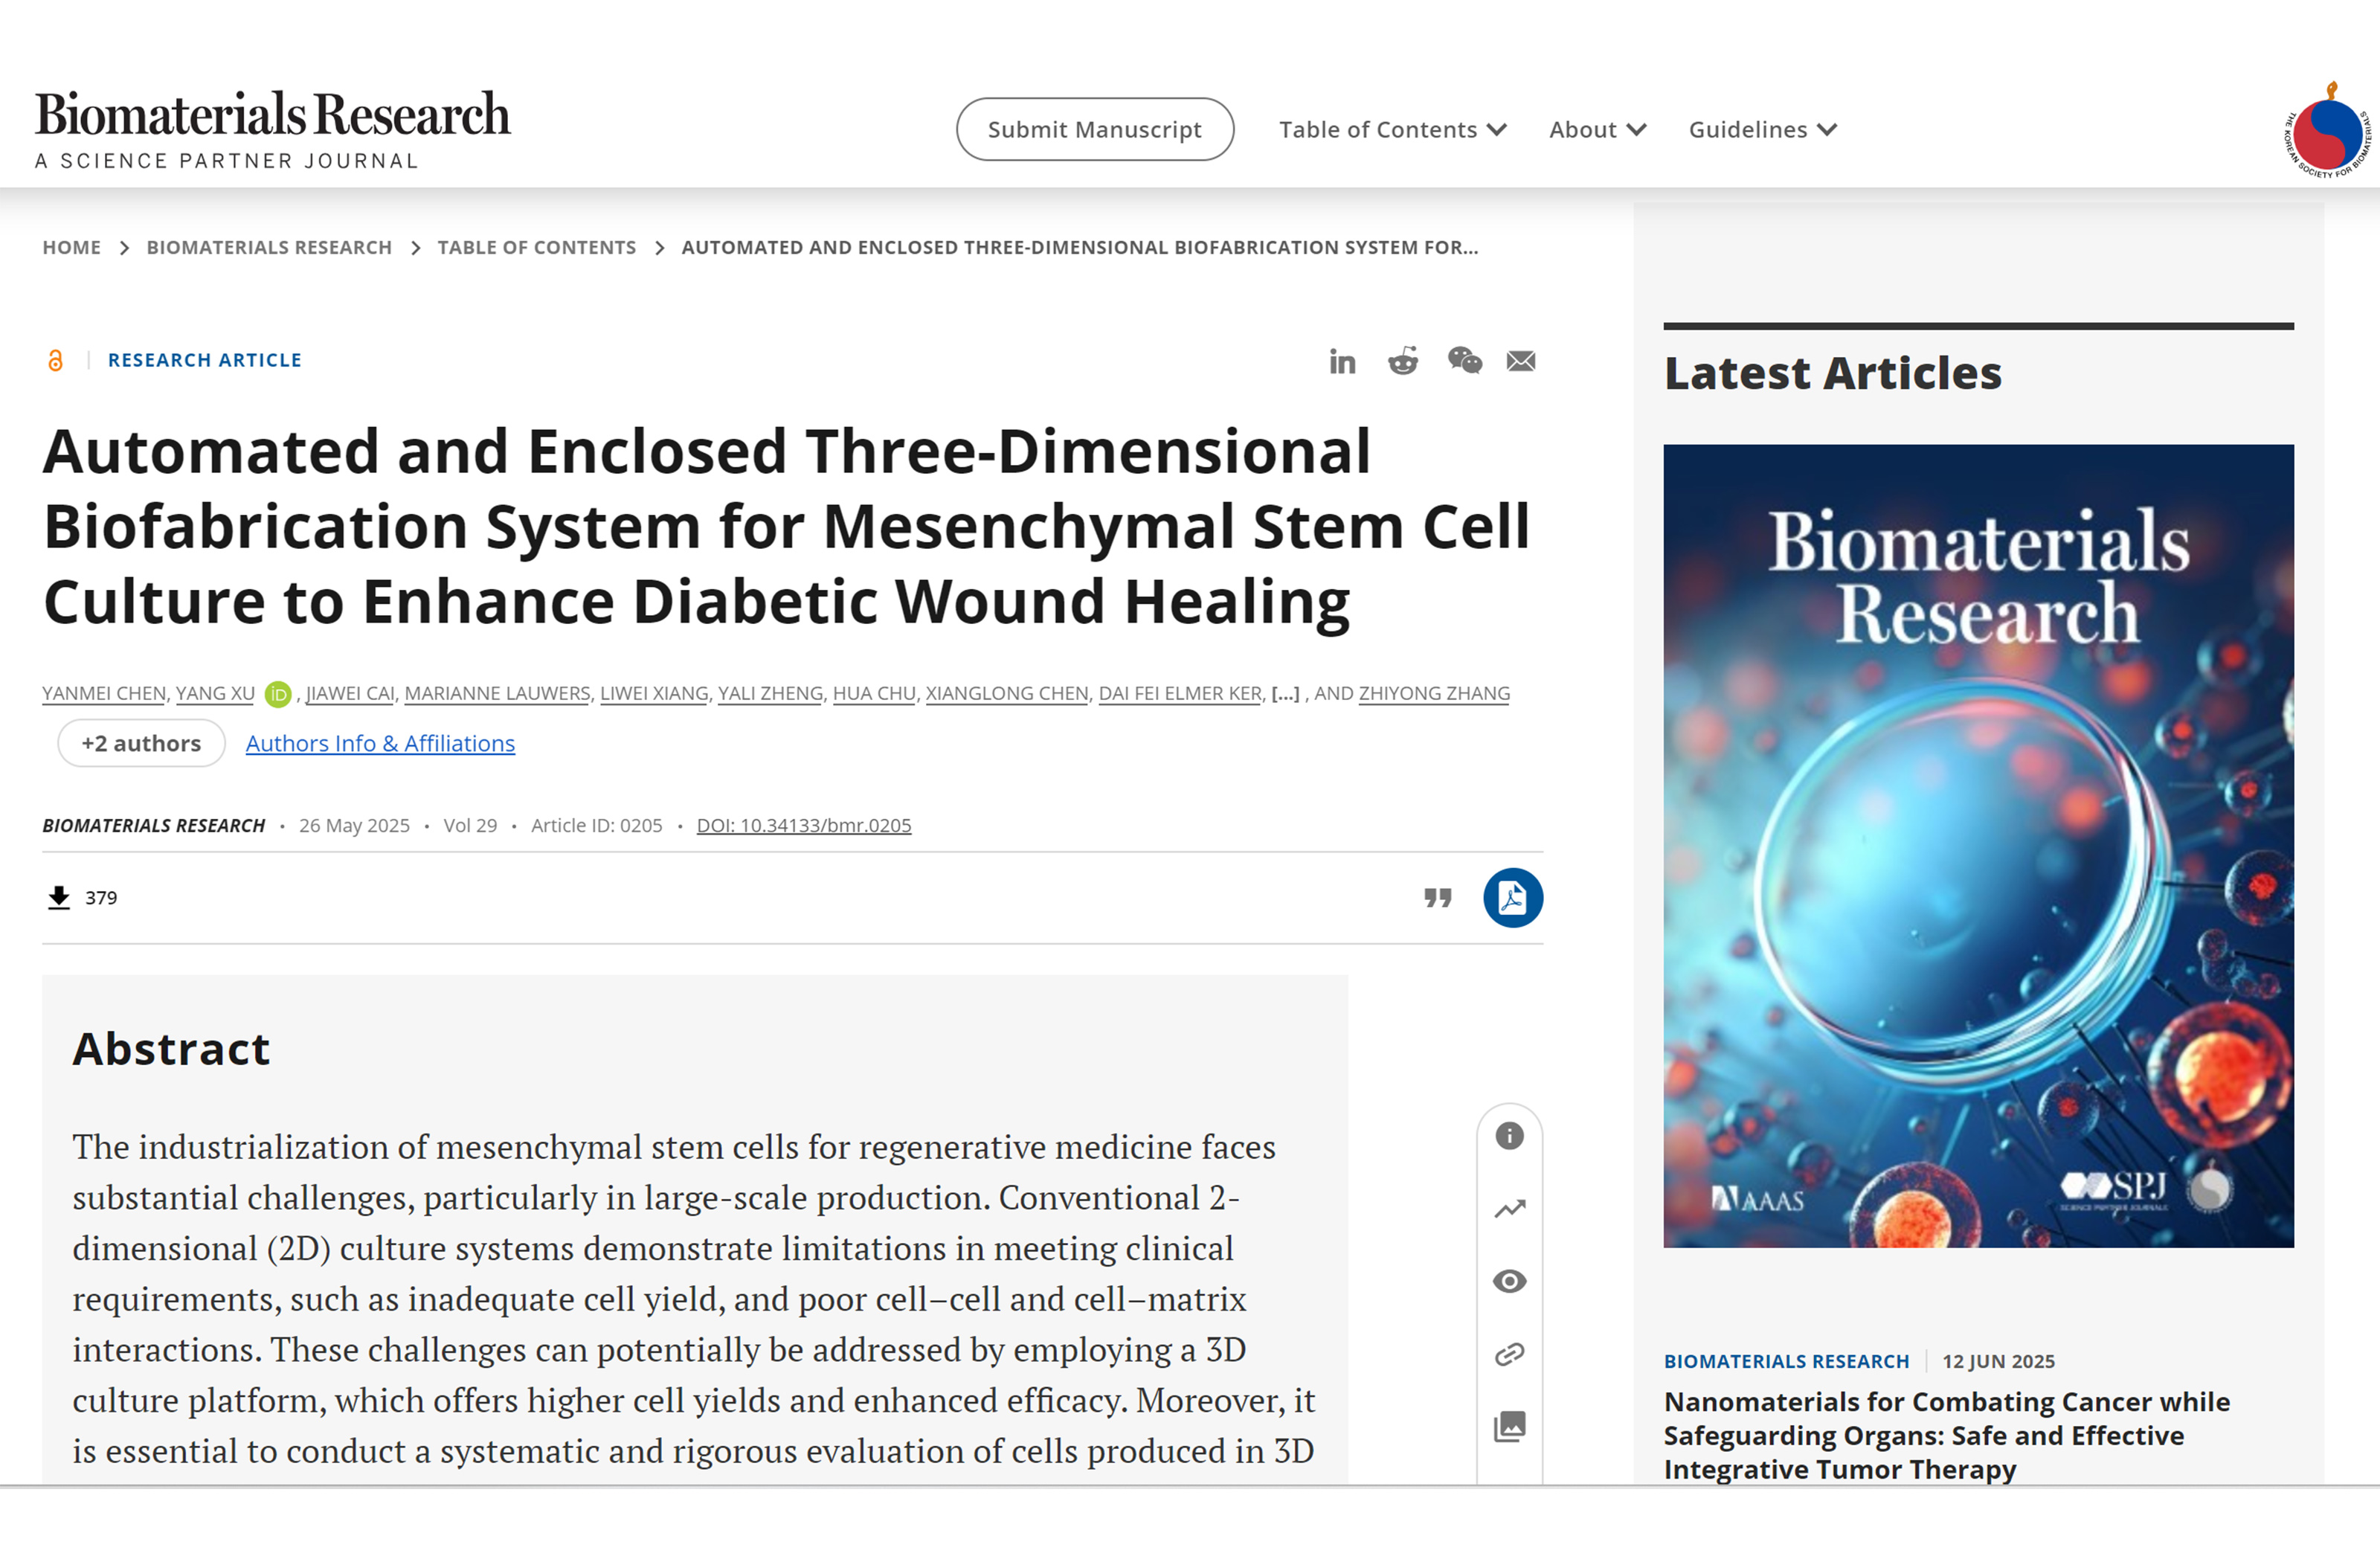Image resolution: width=2380 pixels, height=1562 pixels.
Task: Click the download count icon
Action: 59,897
